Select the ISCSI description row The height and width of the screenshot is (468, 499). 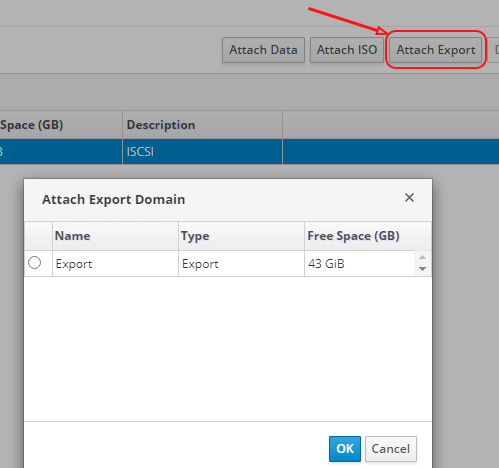click(249, 152)
